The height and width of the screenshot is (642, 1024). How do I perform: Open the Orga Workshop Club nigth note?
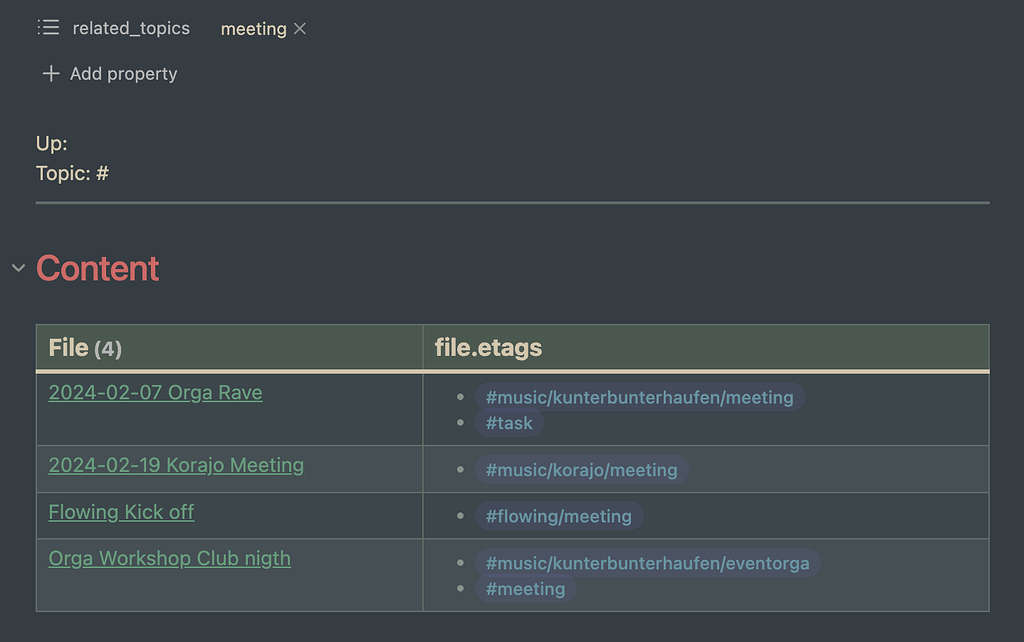point(169,558)
